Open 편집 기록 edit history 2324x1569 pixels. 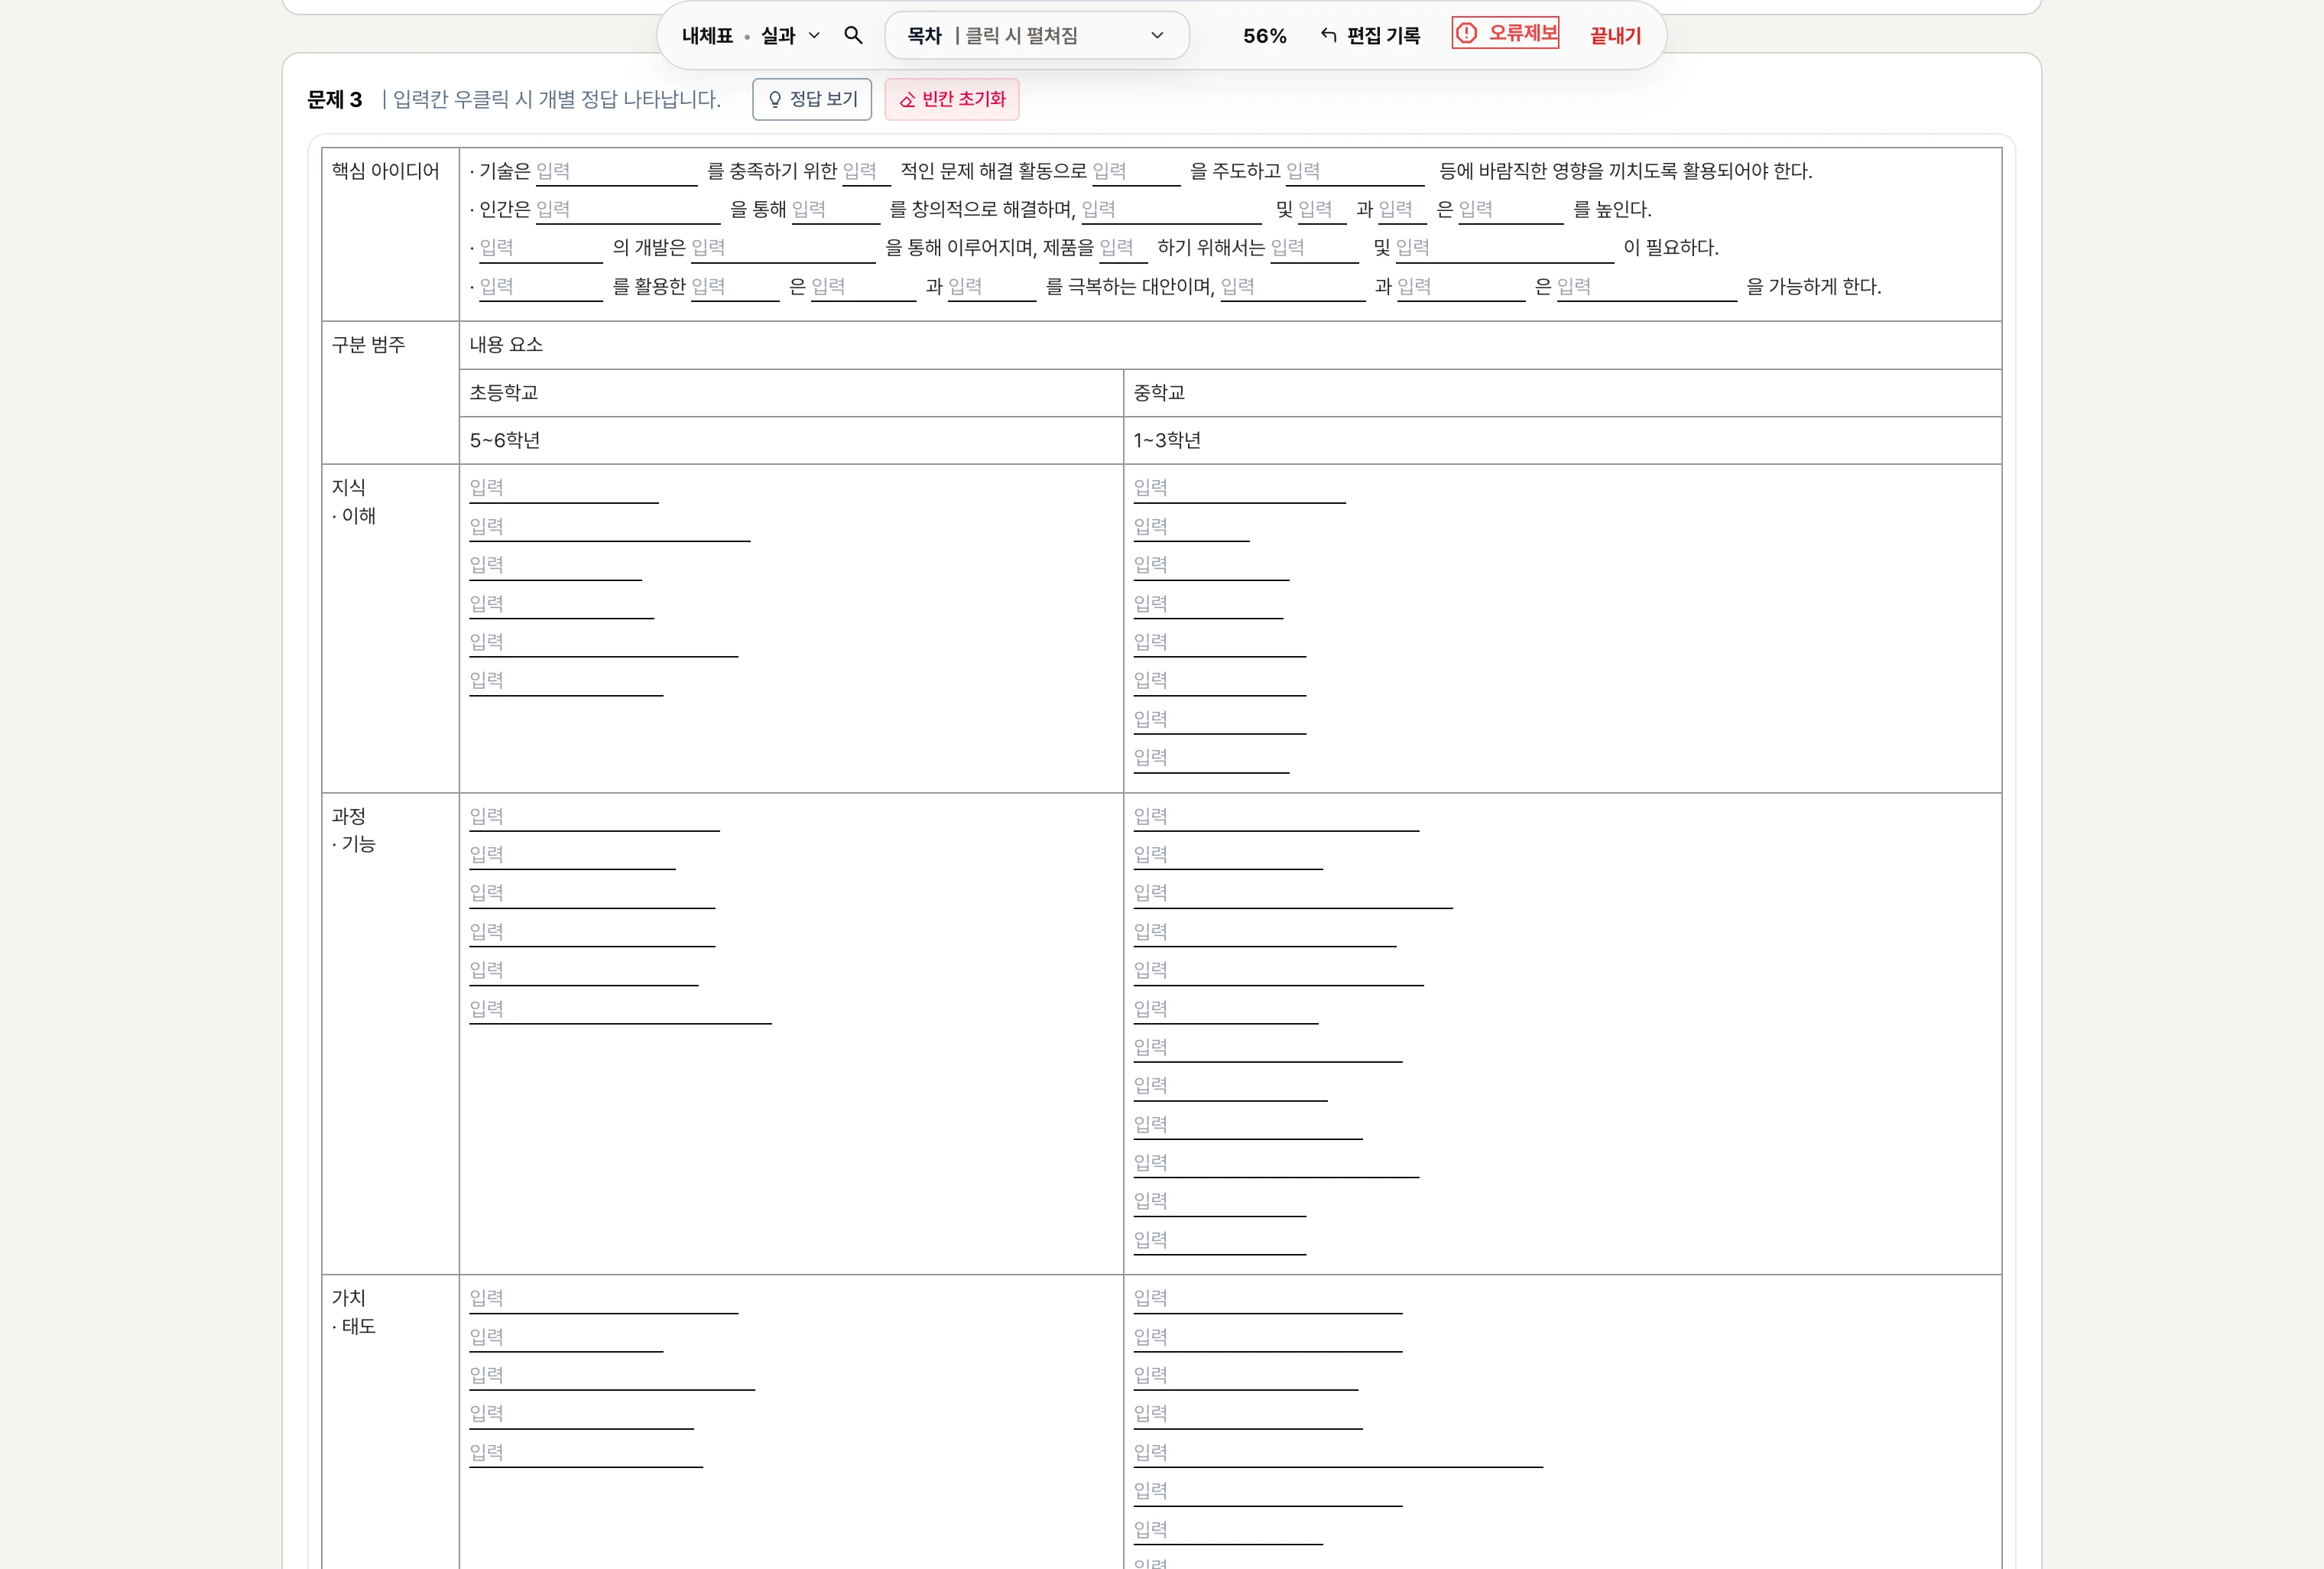tap(1382, 36)
